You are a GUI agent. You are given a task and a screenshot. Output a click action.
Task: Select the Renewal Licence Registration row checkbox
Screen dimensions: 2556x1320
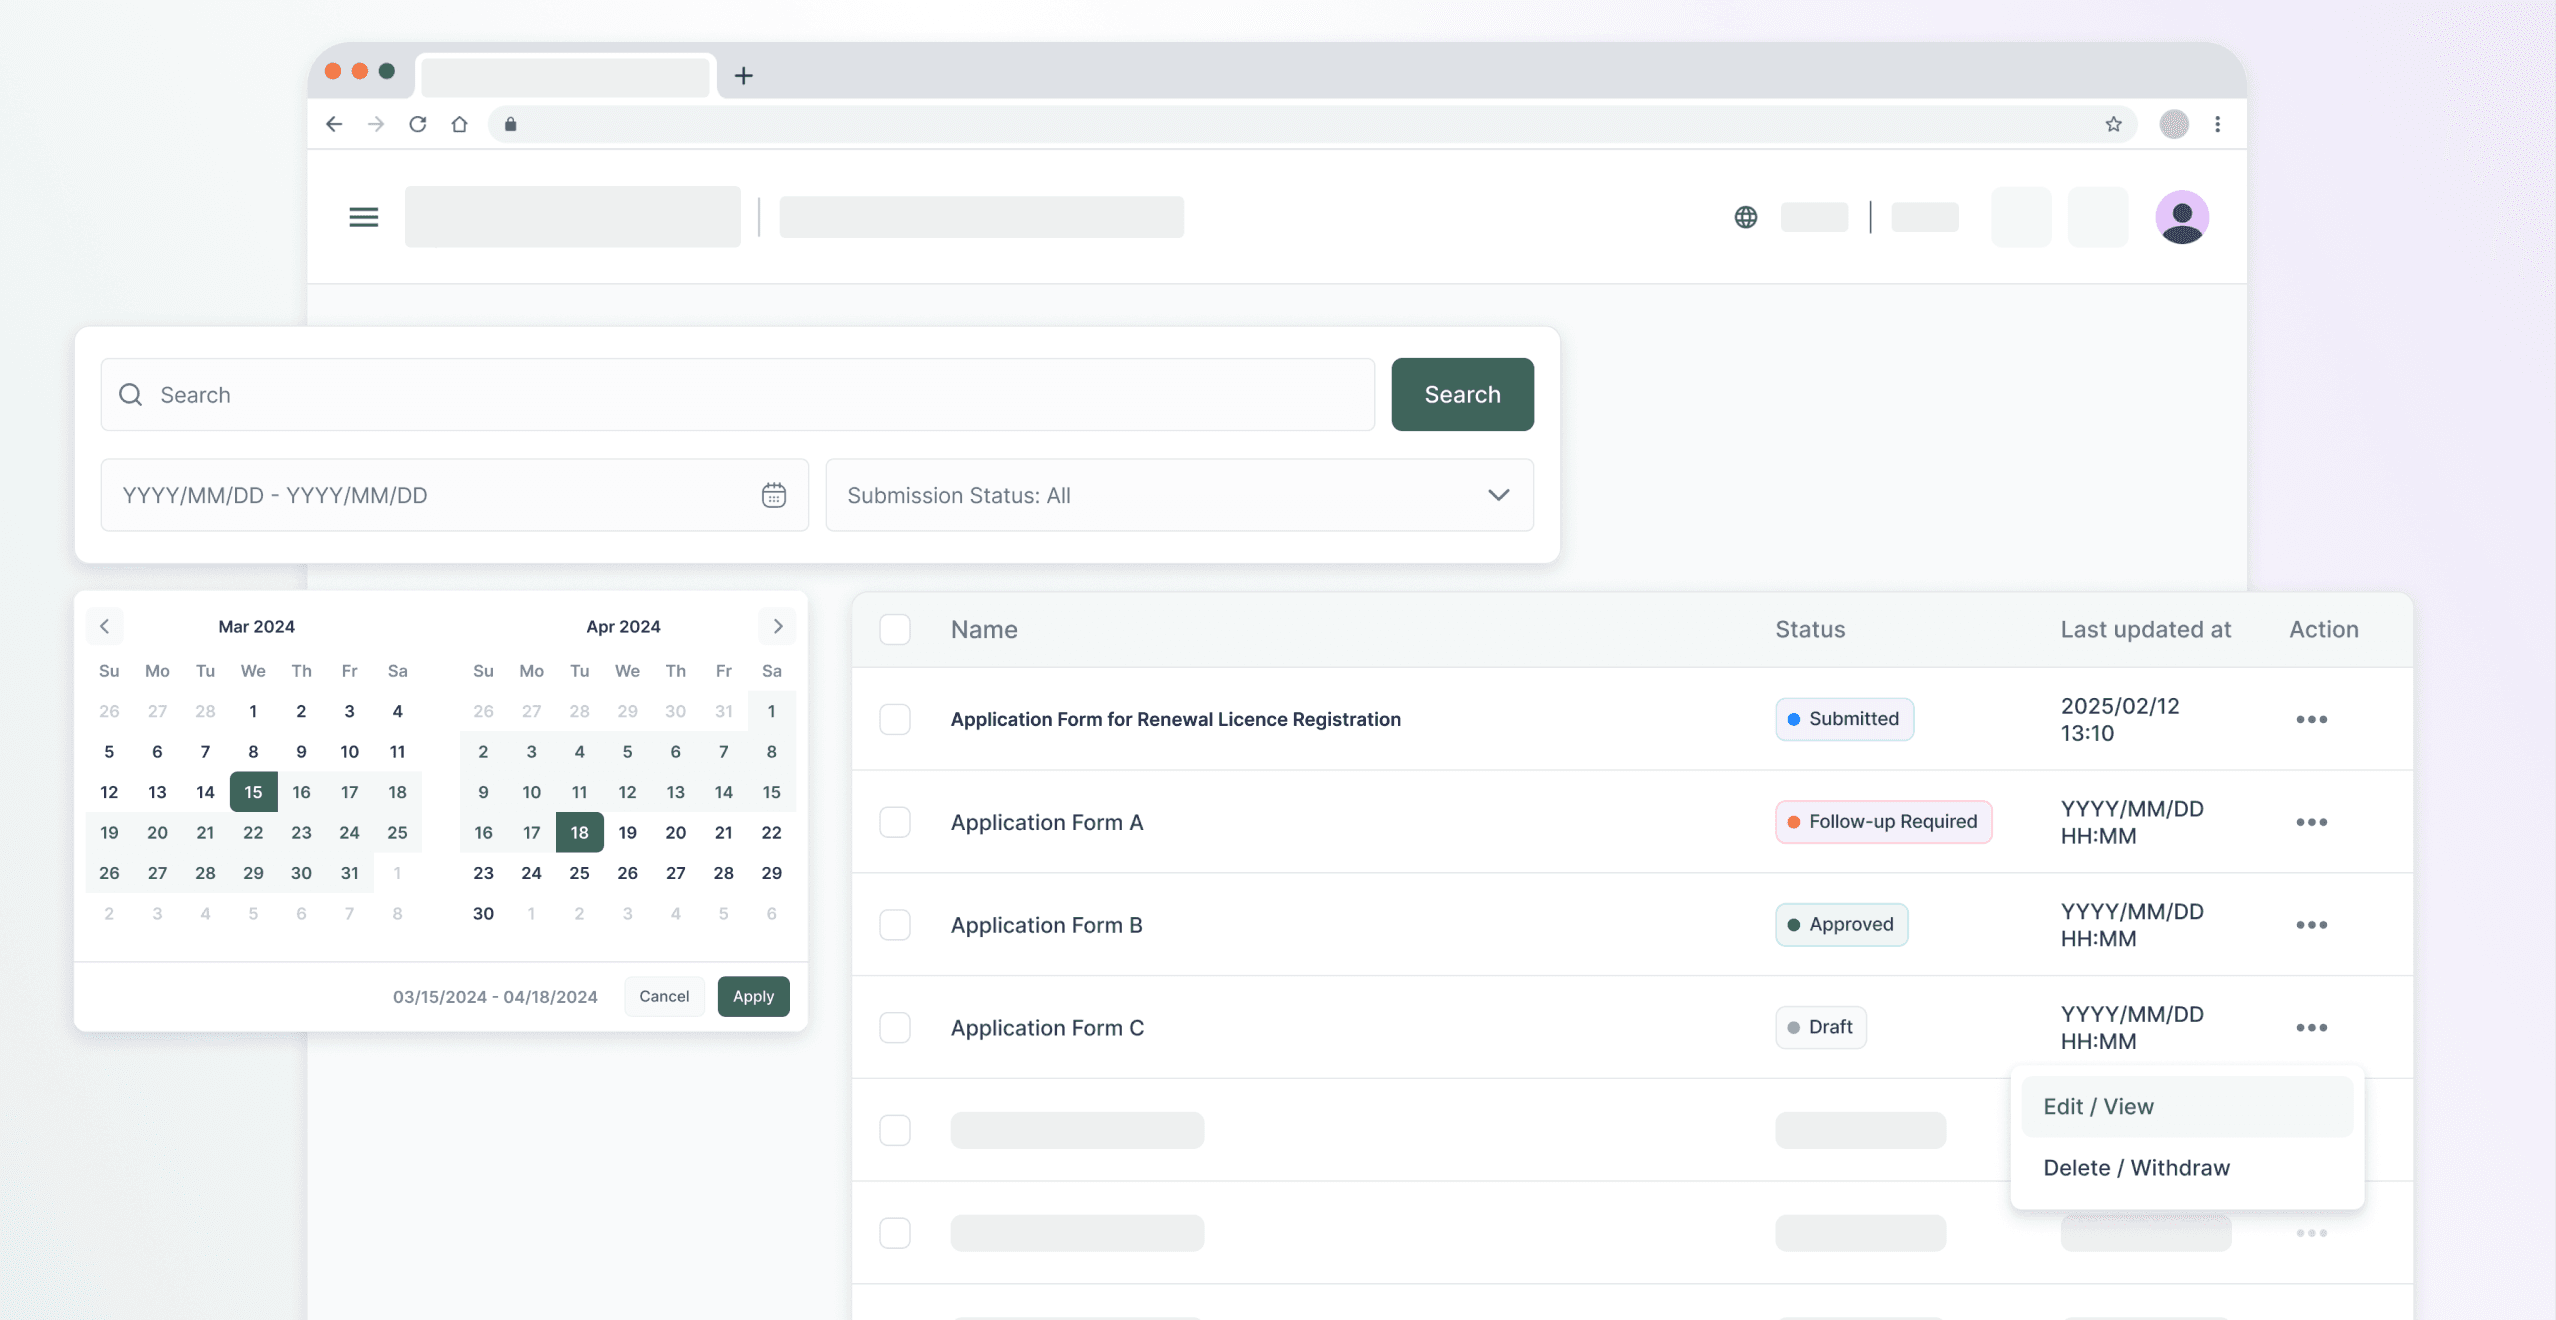pos(894,719)
